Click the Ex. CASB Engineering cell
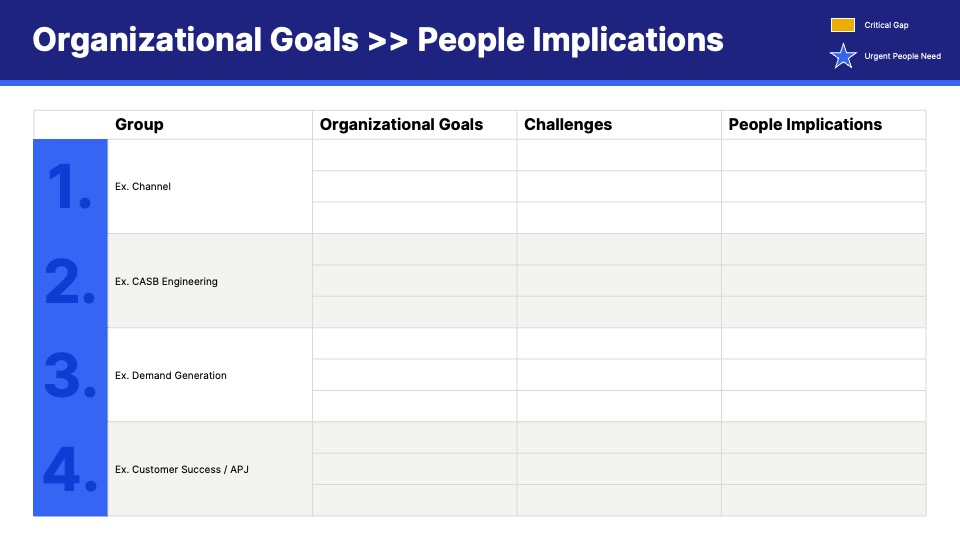The image size is (960, 540). 166,281
